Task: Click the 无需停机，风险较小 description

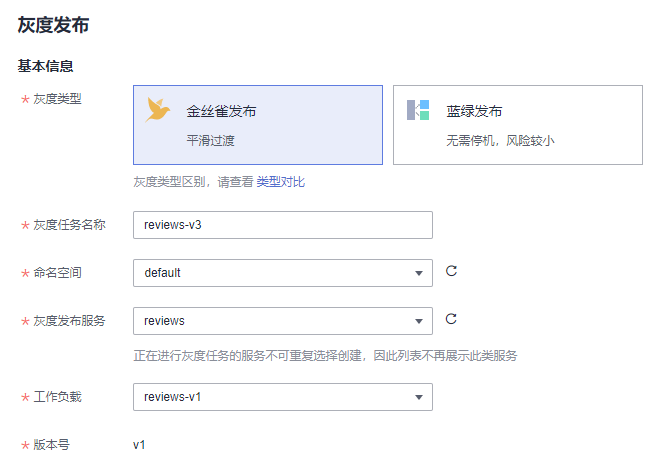Action: tap(499, 140)
